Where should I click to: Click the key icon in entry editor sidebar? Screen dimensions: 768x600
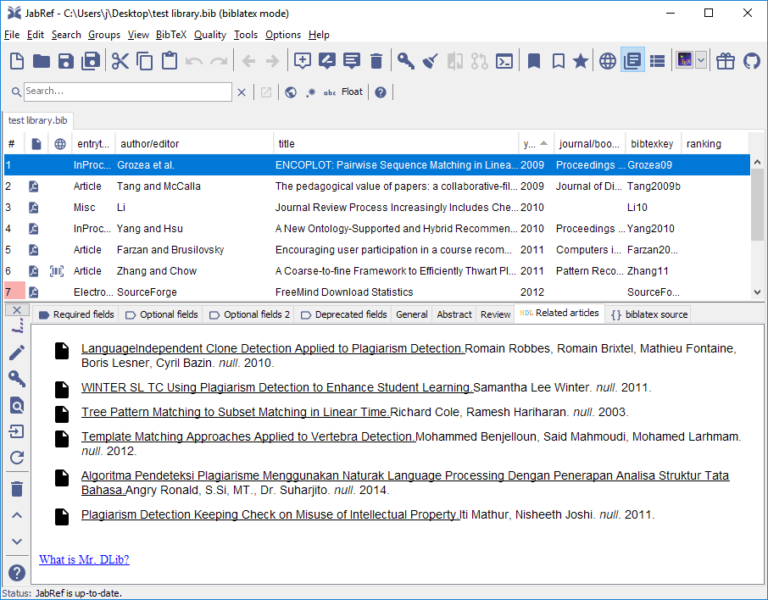17,379
